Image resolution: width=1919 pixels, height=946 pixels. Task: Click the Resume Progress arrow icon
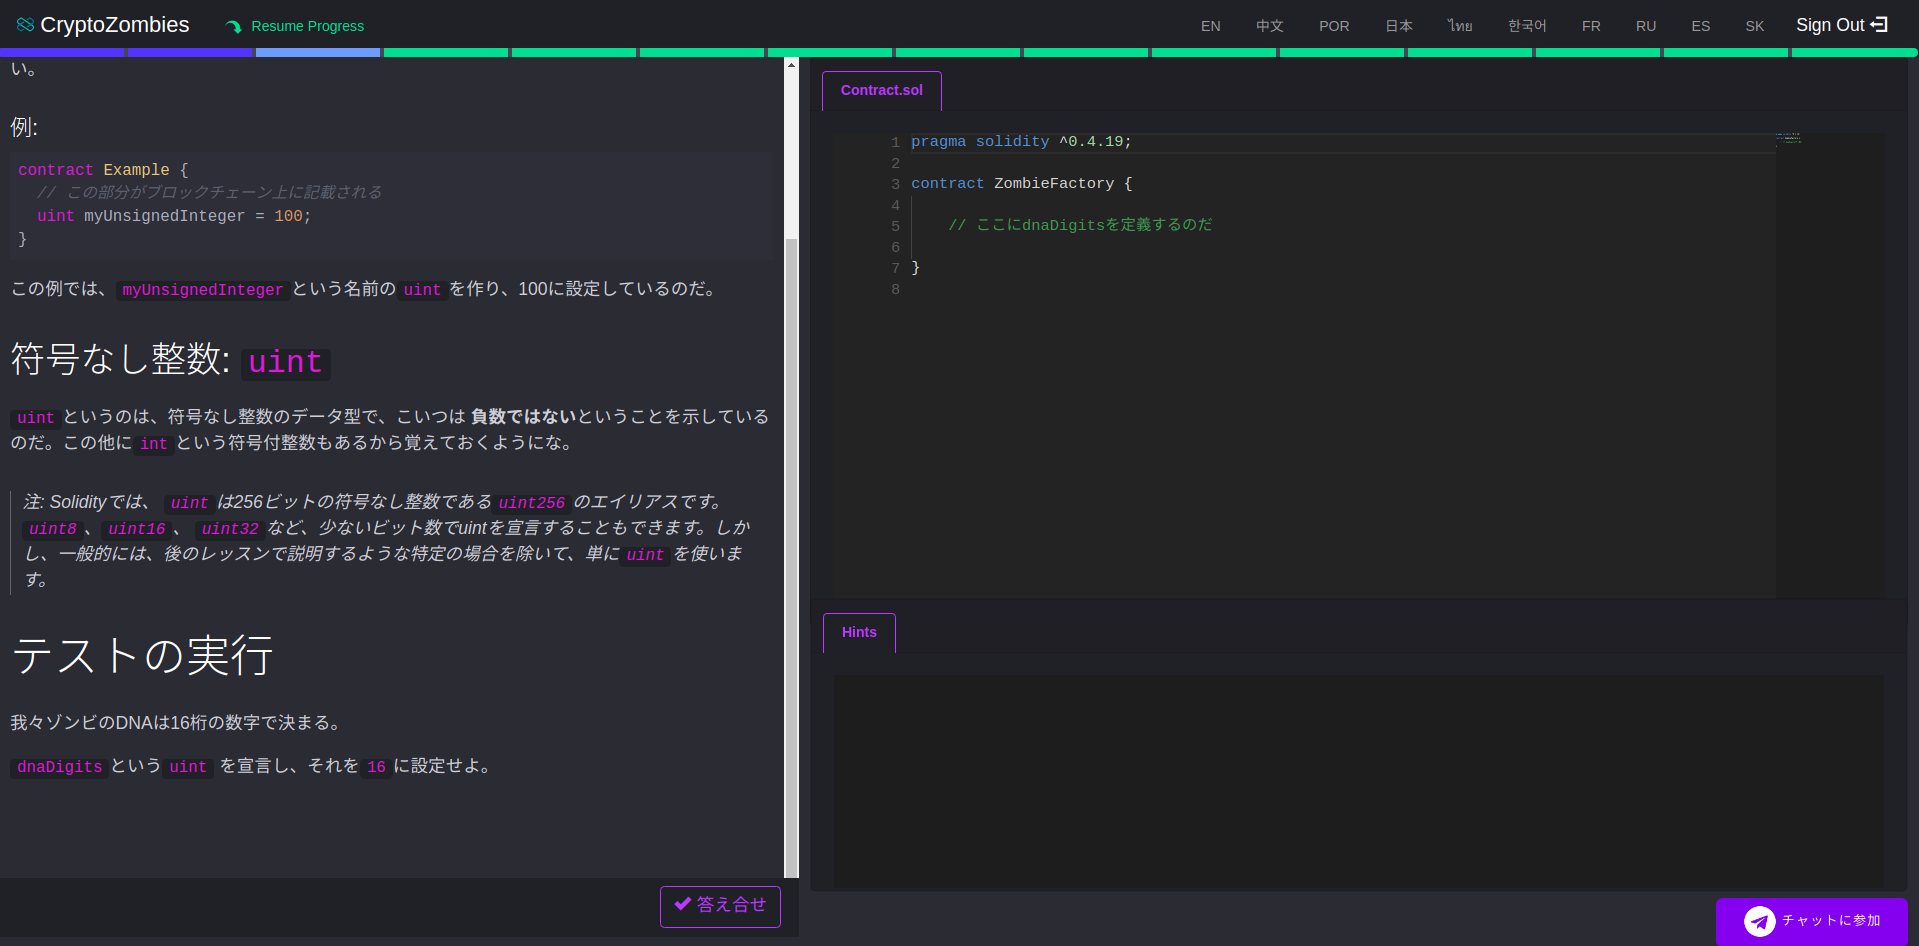[x=234, y=27]
